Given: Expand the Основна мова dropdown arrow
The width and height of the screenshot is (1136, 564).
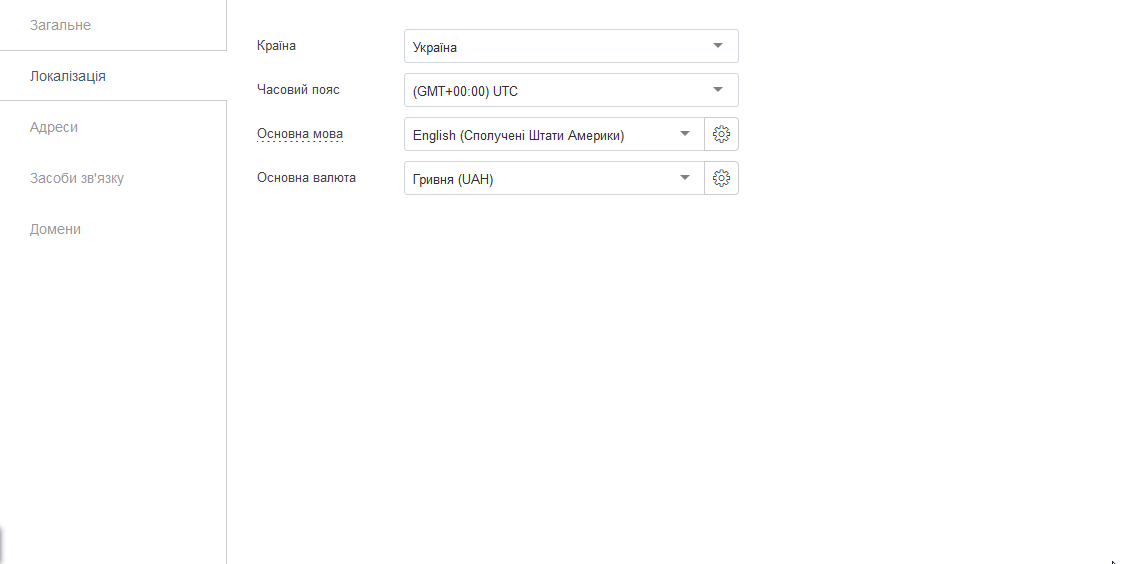Looking at the screenshot, I should tap(684, 134).
